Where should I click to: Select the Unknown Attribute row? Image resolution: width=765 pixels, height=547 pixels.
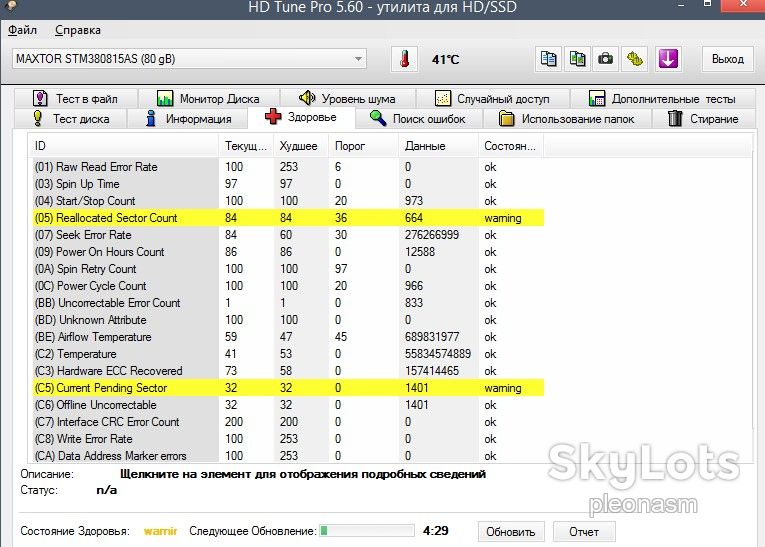[286, 320]
